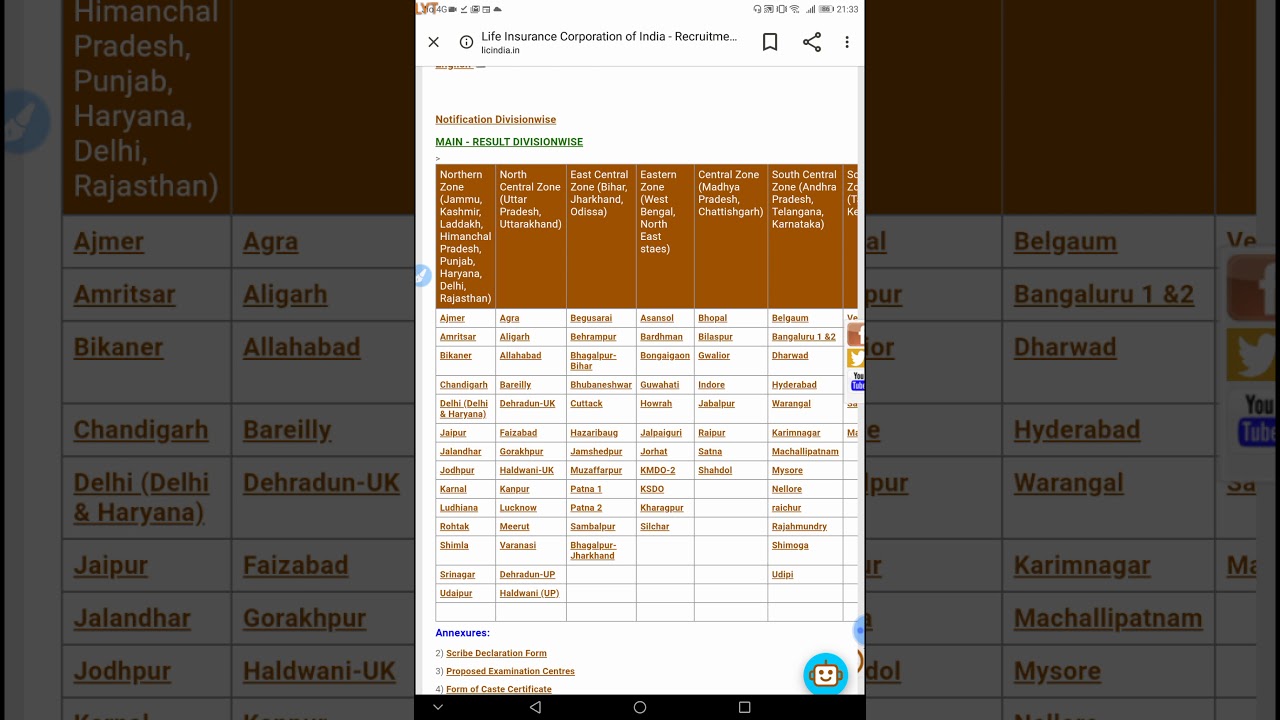This screenshot has width=1280, height=720.
Task: Open Cuttack result link
Action: 586,404
